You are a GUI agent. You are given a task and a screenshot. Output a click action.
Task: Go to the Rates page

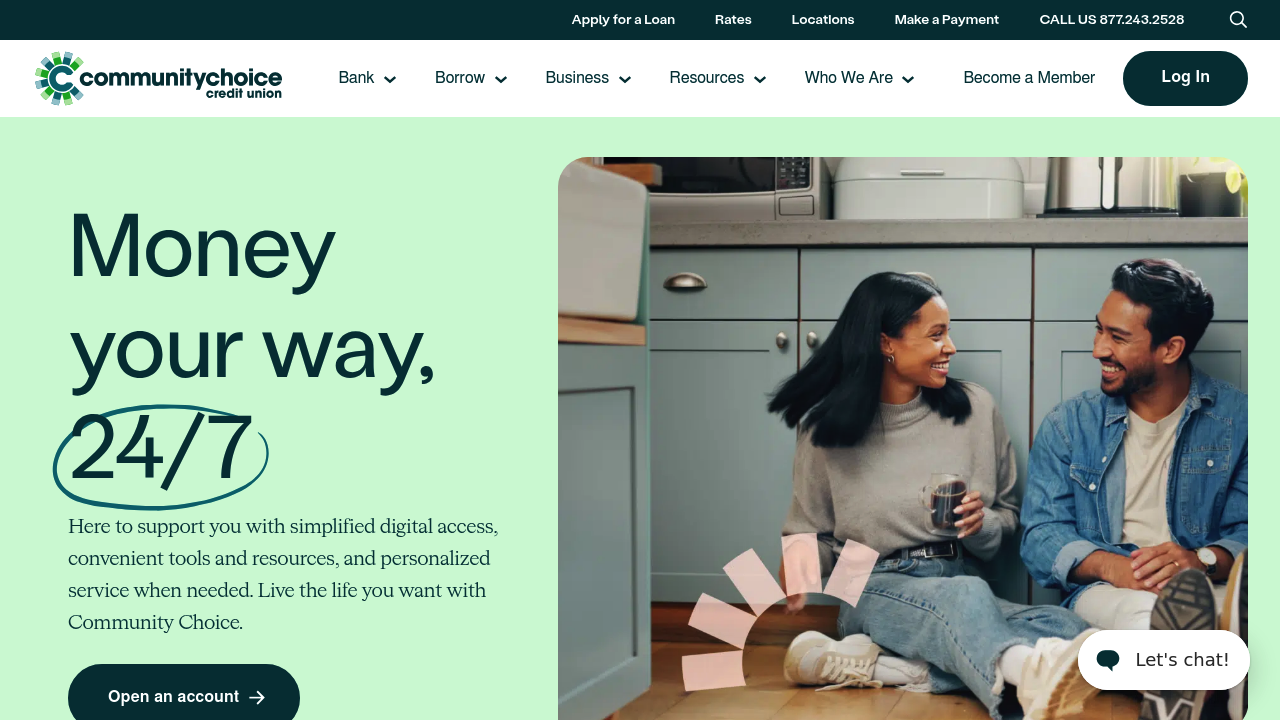coord(733,20)
